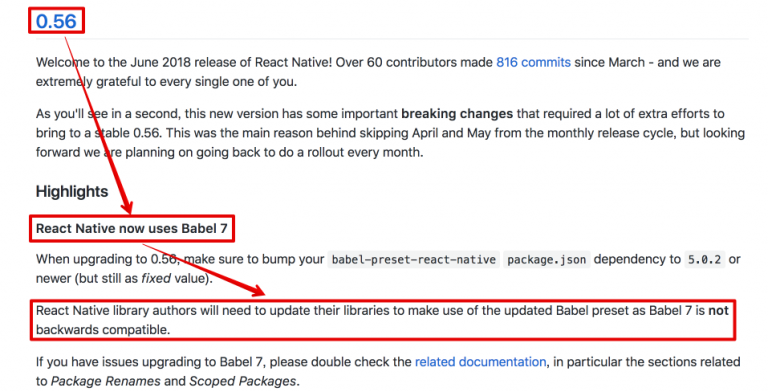Open the 0.56 version heading link
The height and width of the screenshot is (392, 768).
[x=56, y=21]
